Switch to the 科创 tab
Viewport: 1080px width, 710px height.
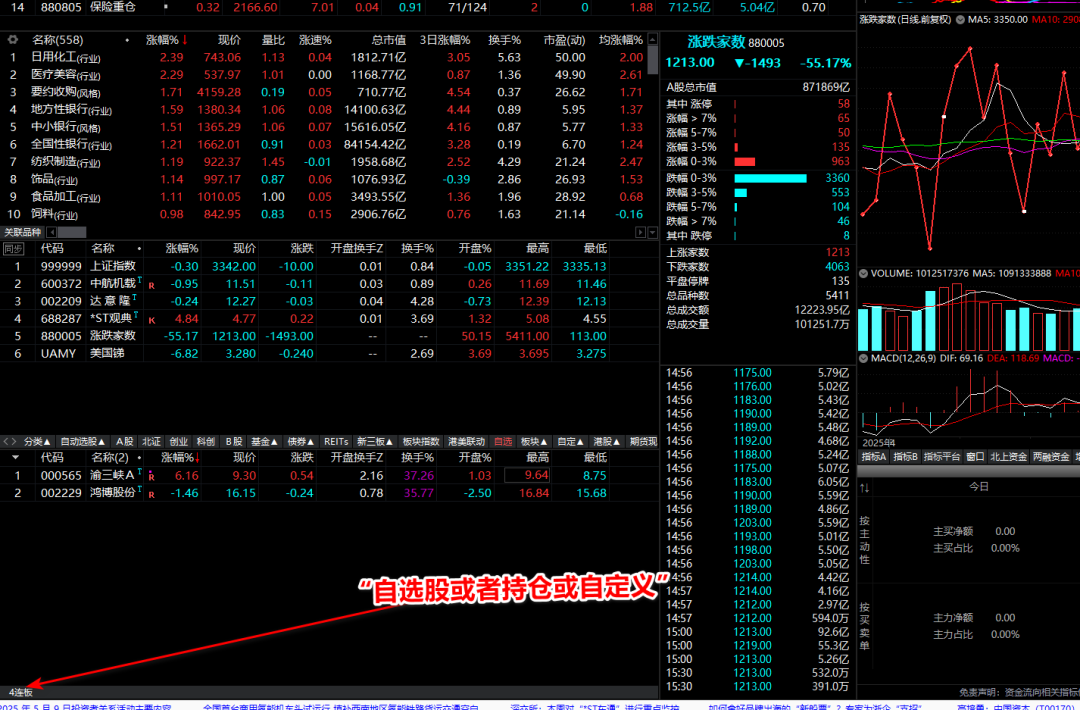coord(205,441)
